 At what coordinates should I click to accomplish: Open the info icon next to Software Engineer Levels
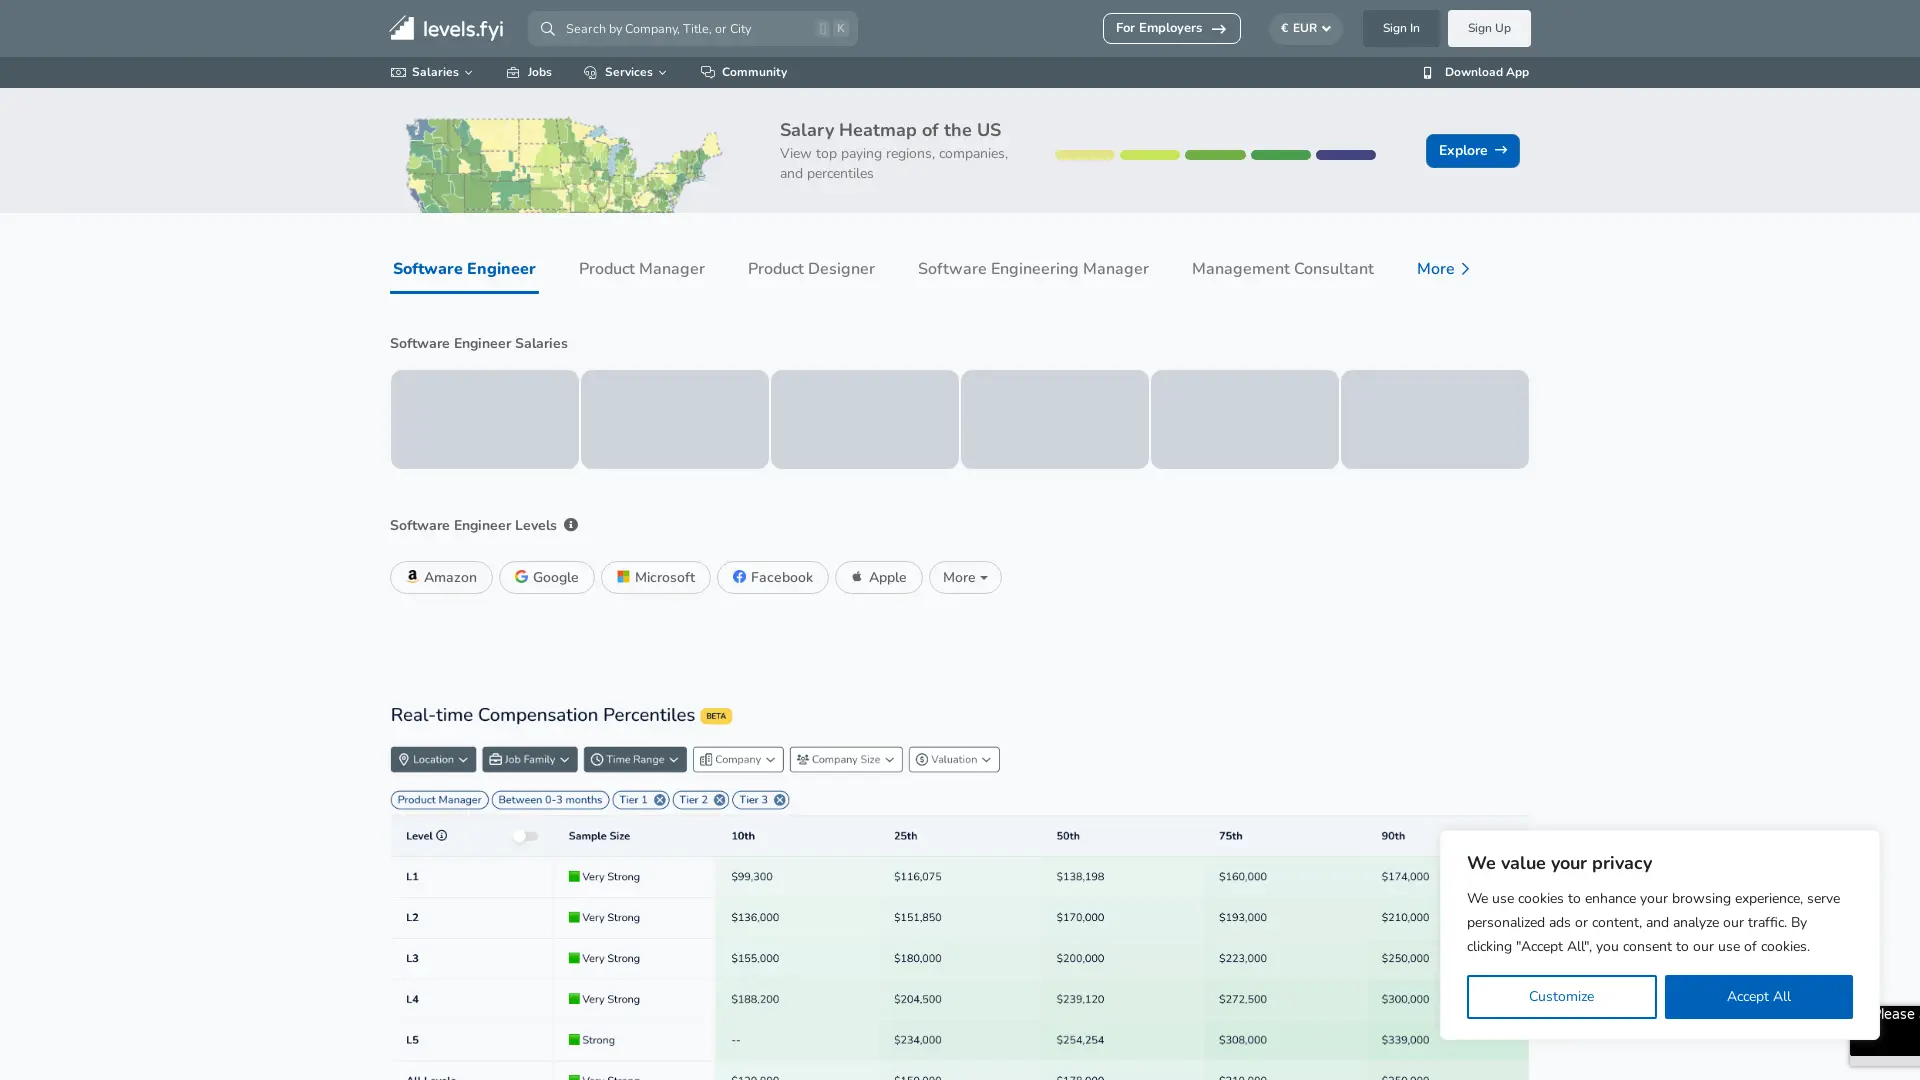pyautogui.click(x=571, y=524)
